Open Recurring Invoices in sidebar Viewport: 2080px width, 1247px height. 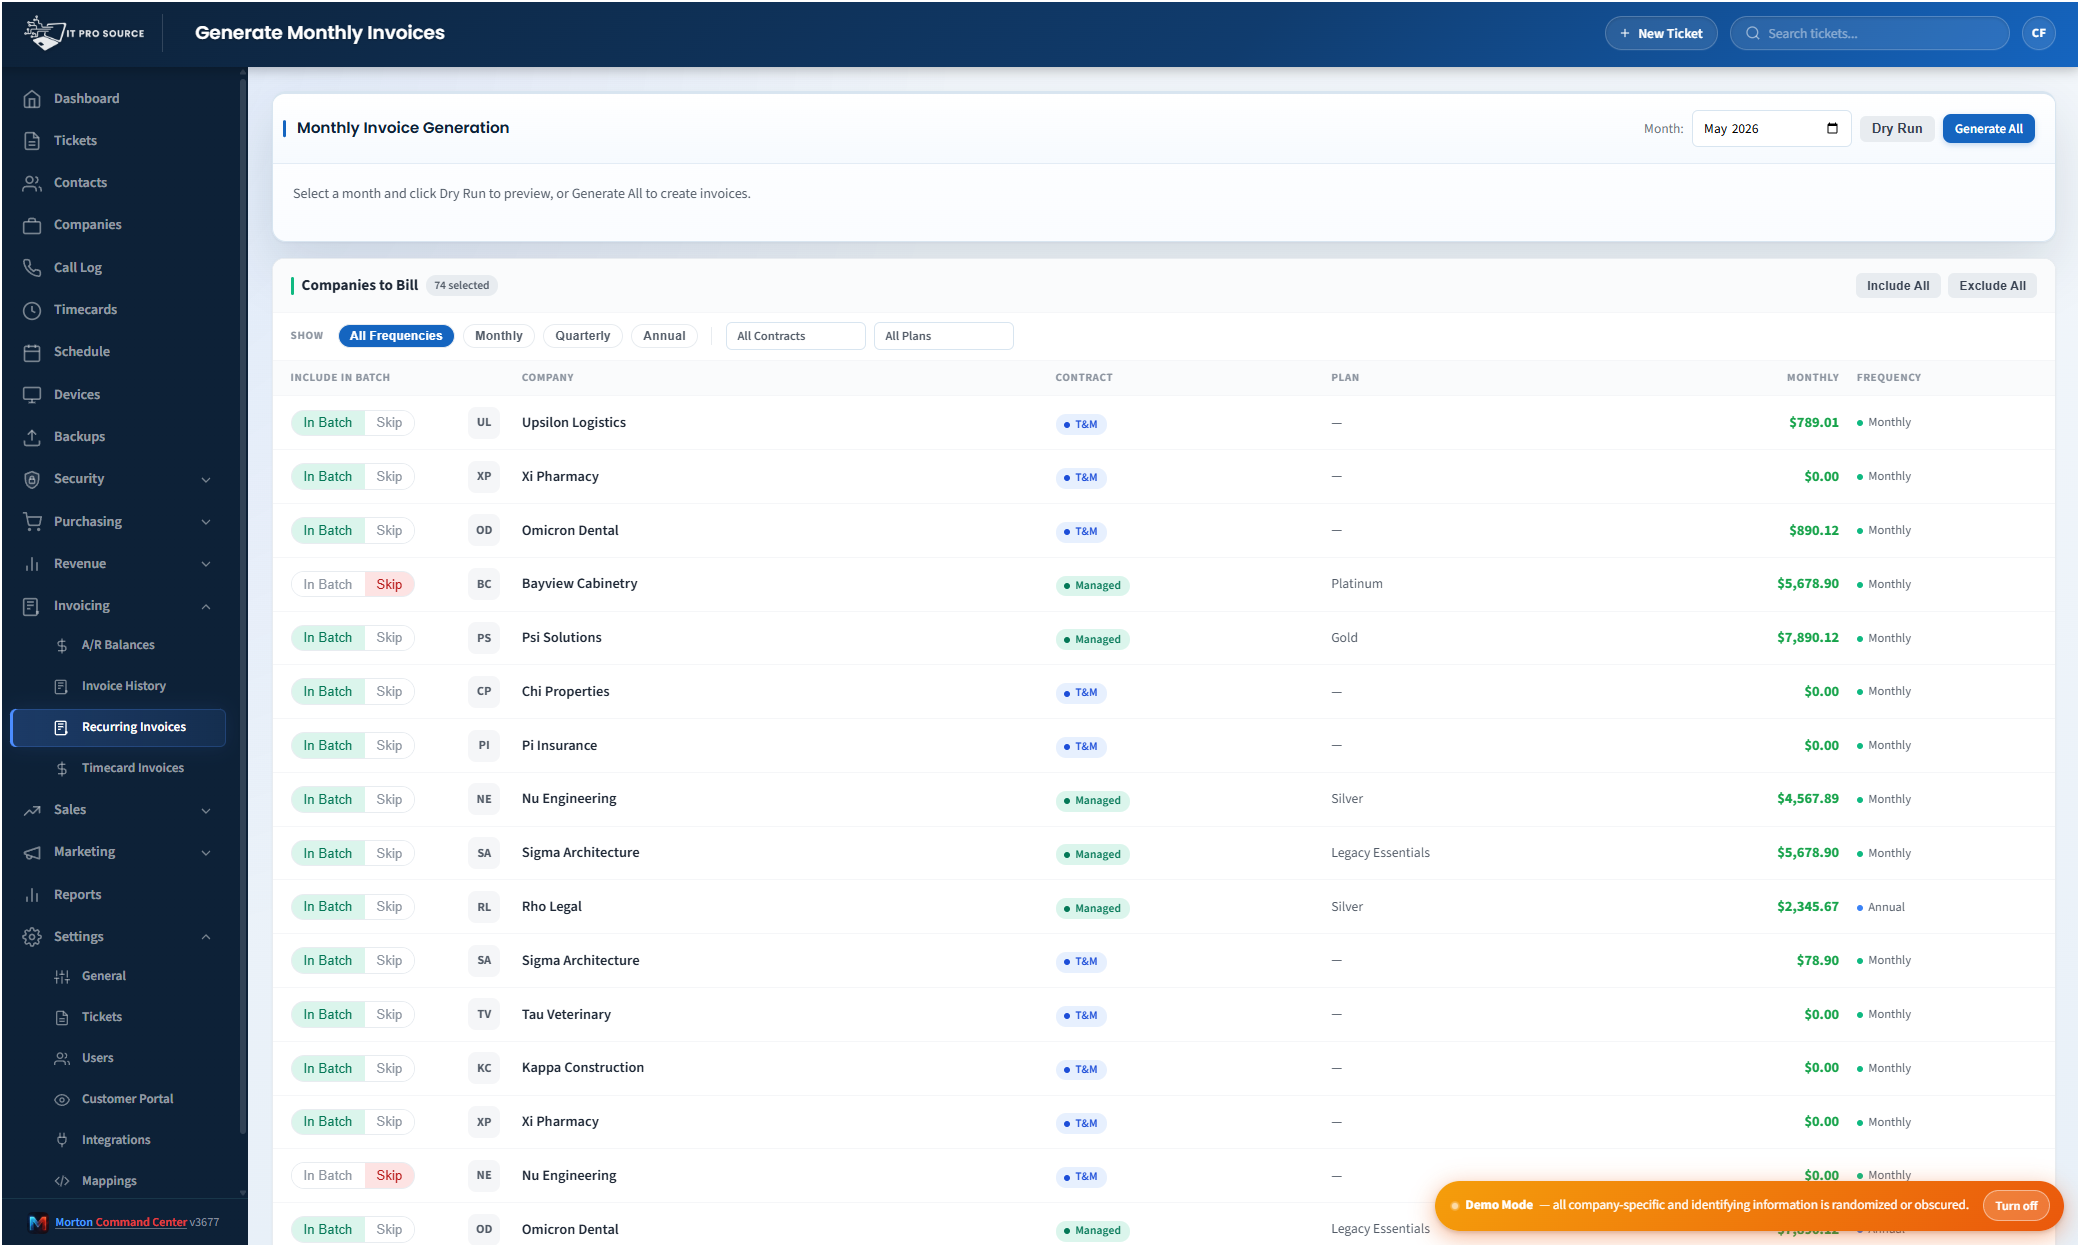pyautogui.click(x=118, y=727)
